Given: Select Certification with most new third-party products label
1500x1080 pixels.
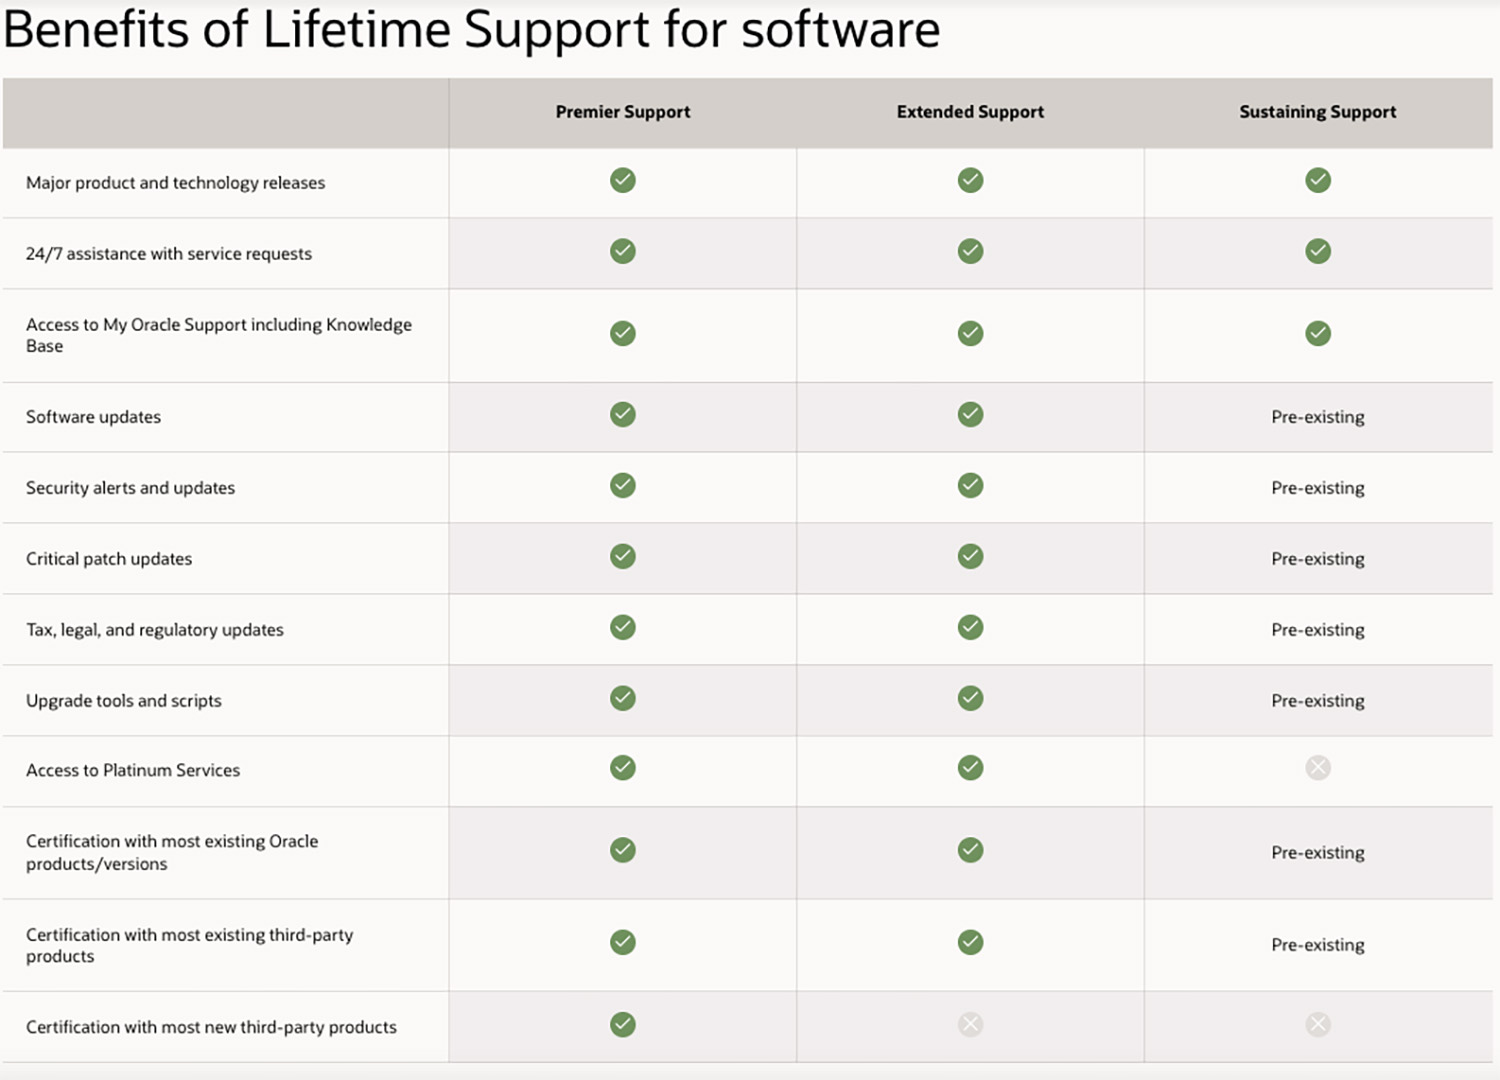Looking at the screenshot, I should pyautogui.click(x=211, y=1027).
